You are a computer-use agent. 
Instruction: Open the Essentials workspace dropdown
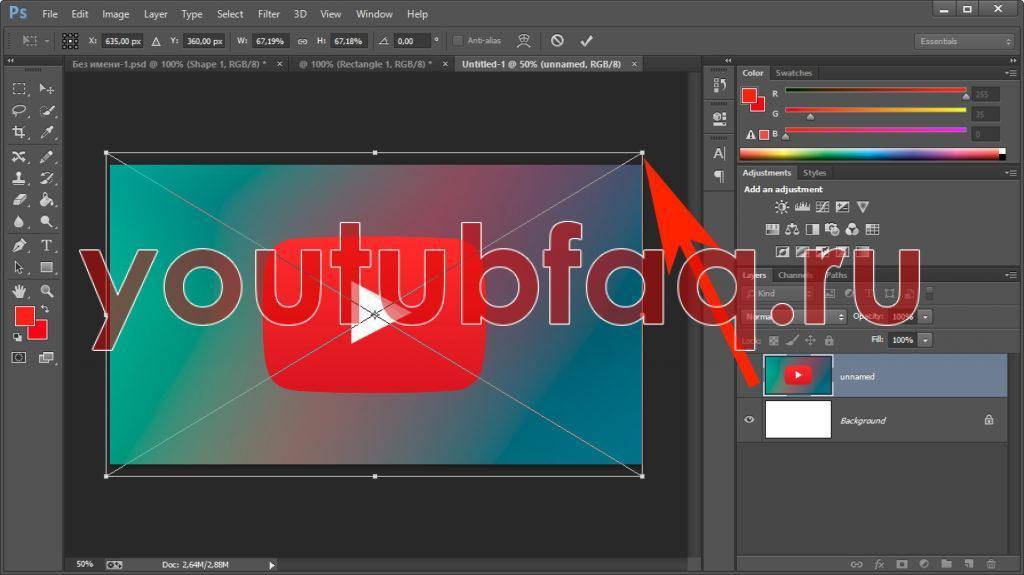(964, 41)
